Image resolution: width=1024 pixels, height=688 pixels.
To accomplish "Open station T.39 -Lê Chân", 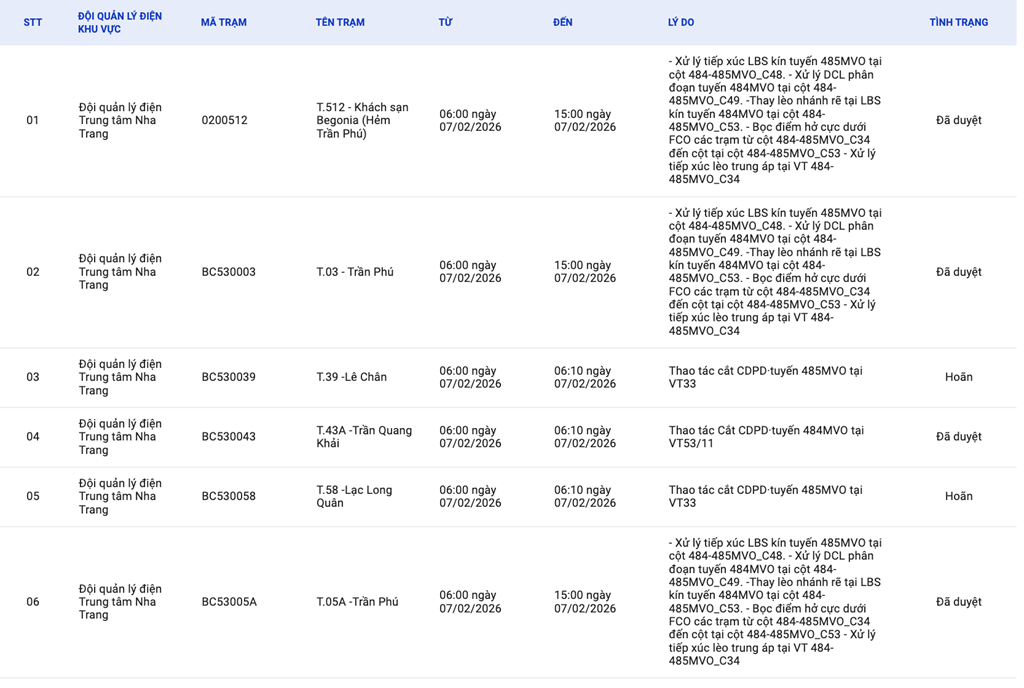I will pyautogui.click(x=351, y=377).
